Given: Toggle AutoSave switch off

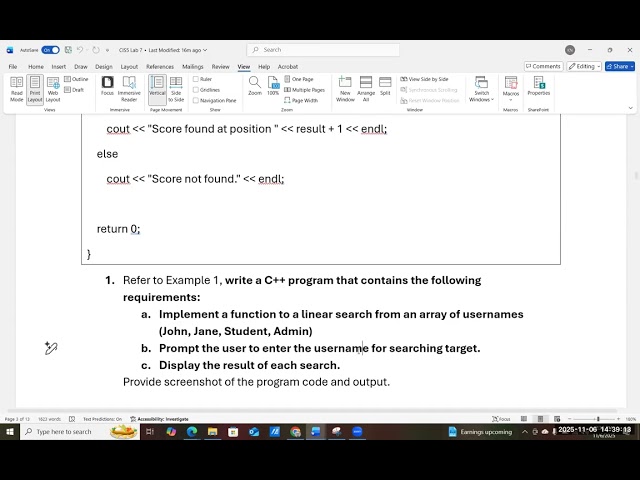Looking at the screenshot, I should (x=51, y=50).
